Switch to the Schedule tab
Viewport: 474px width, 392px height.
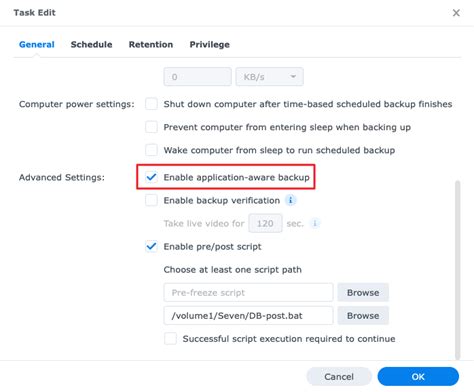pyautogui.click(x=91, y=45)
